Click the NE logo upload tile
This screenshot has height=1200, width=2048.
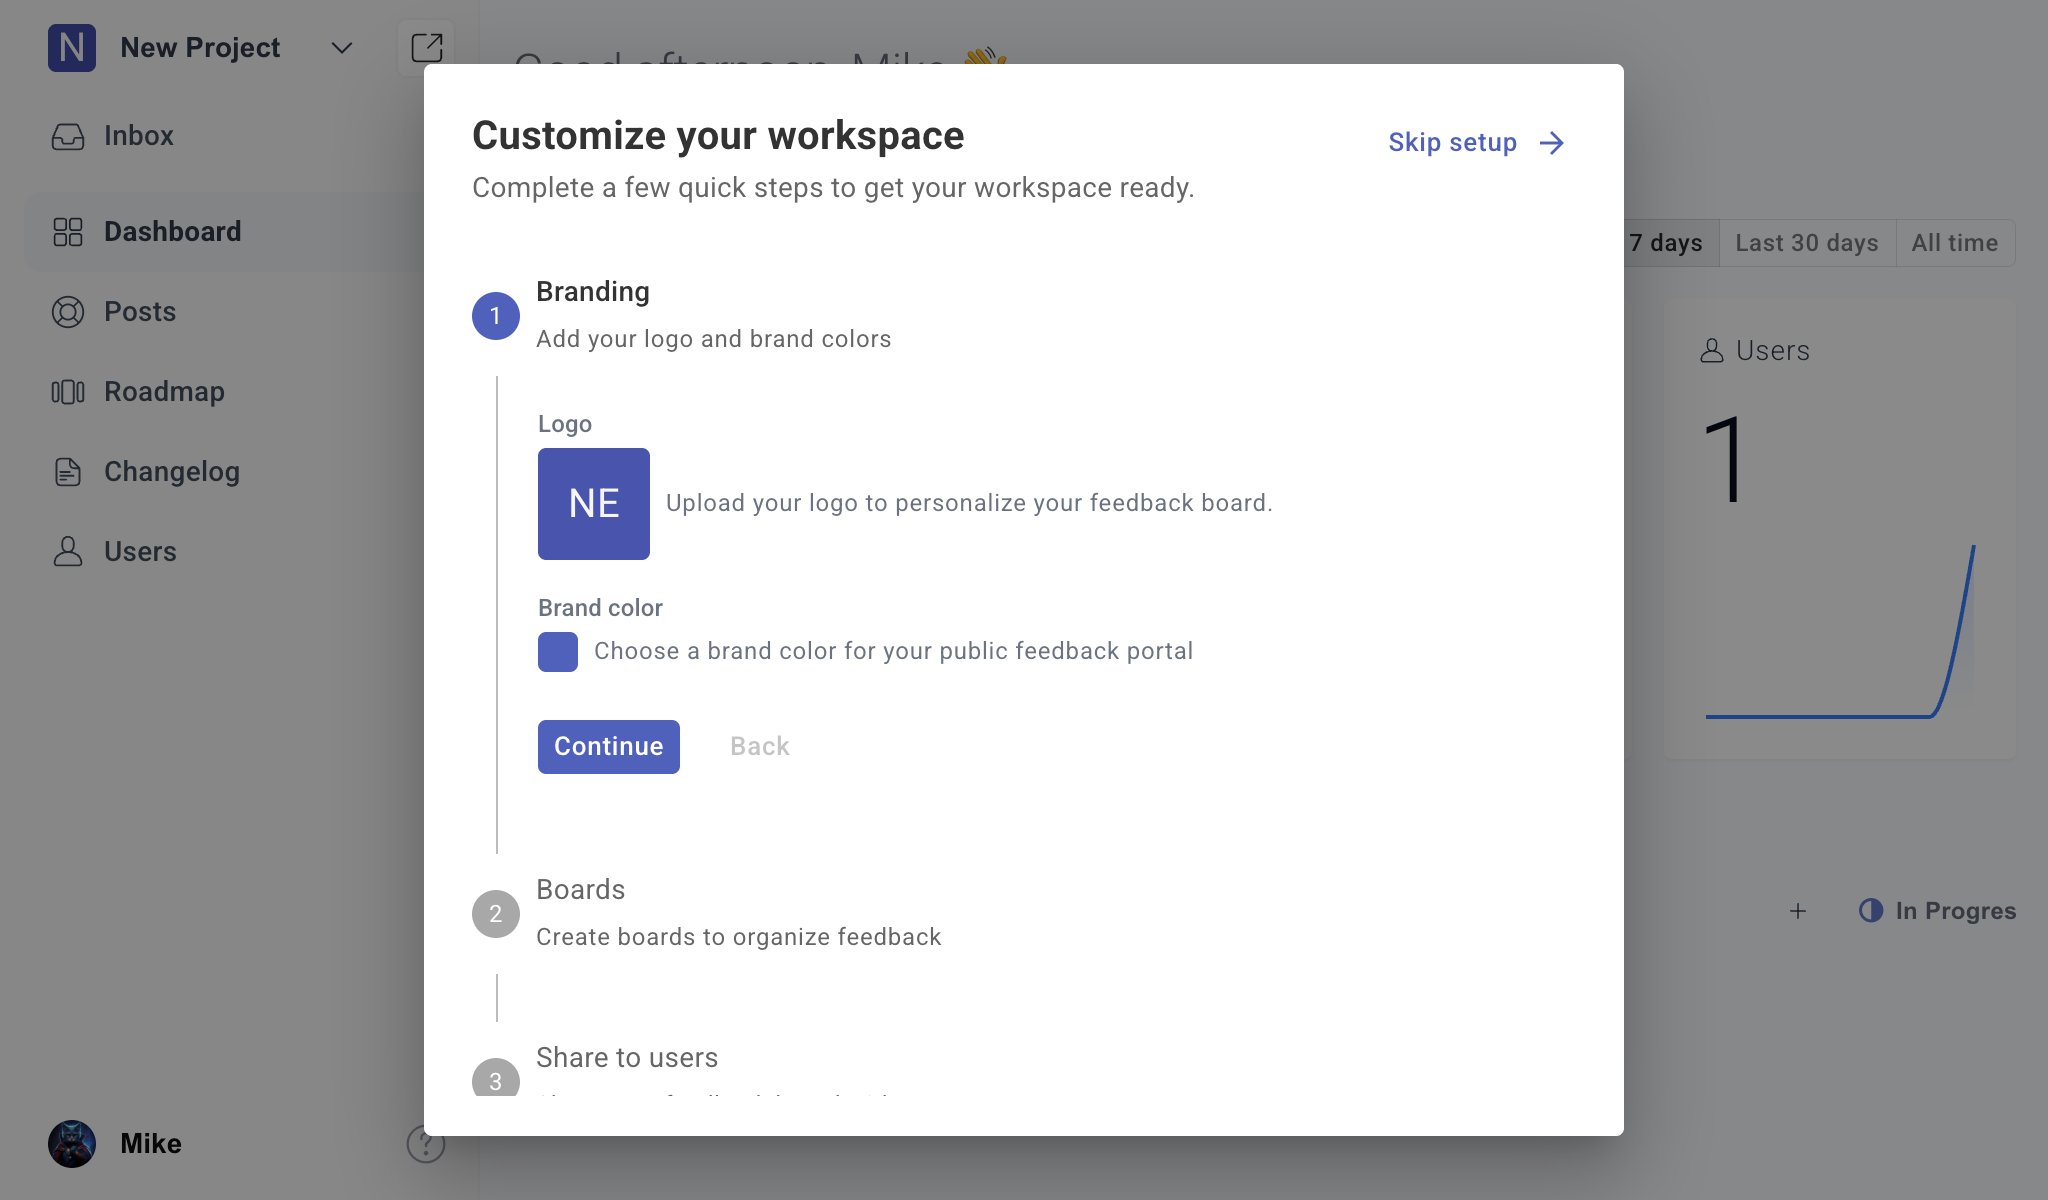click(594, 504)
